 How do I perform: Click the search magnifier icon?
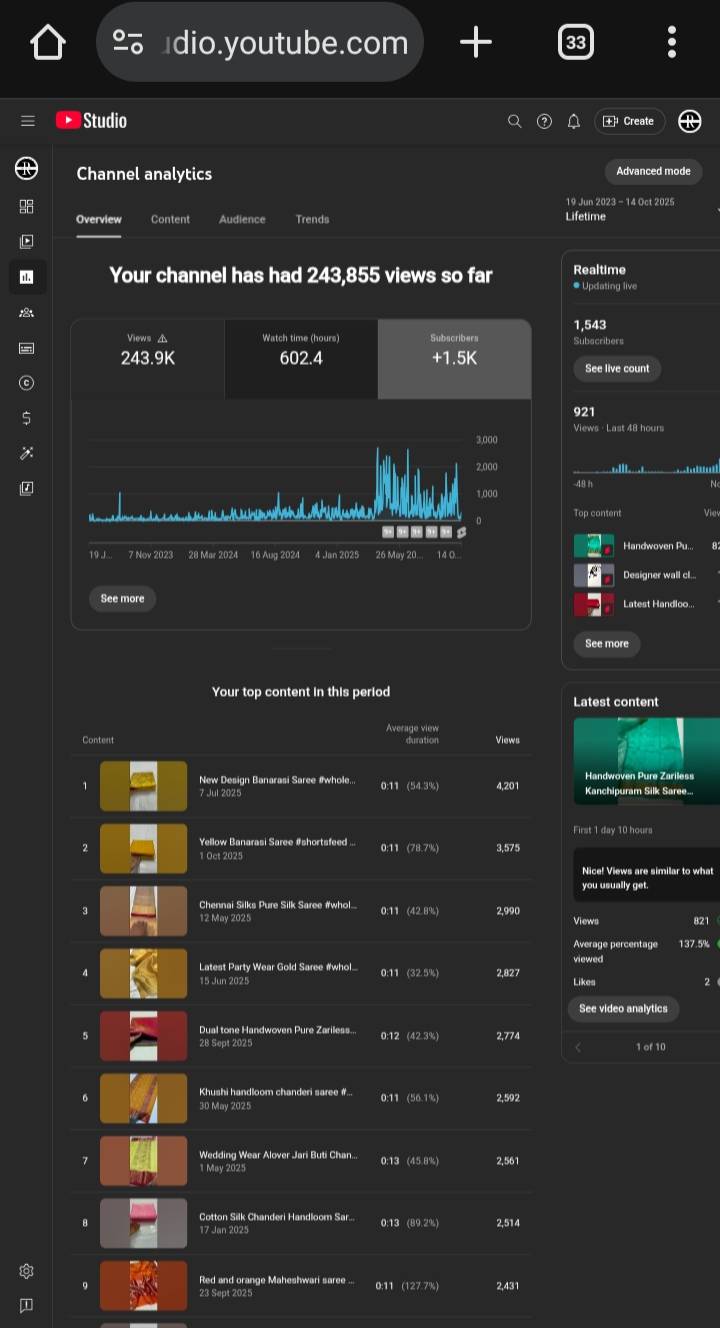click(x=515, y=121)
